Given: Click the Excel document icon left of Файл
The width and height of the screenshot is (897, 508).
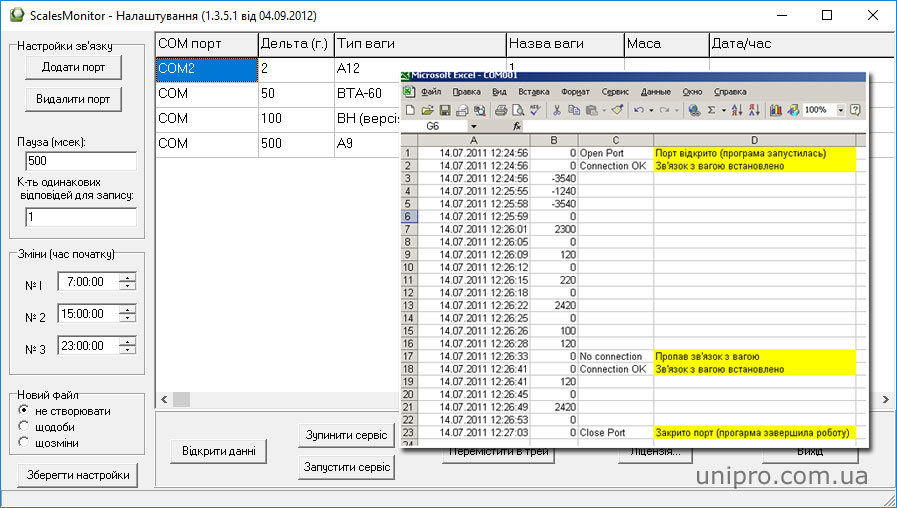Looking at the screenshot, I should pos(408,92).
